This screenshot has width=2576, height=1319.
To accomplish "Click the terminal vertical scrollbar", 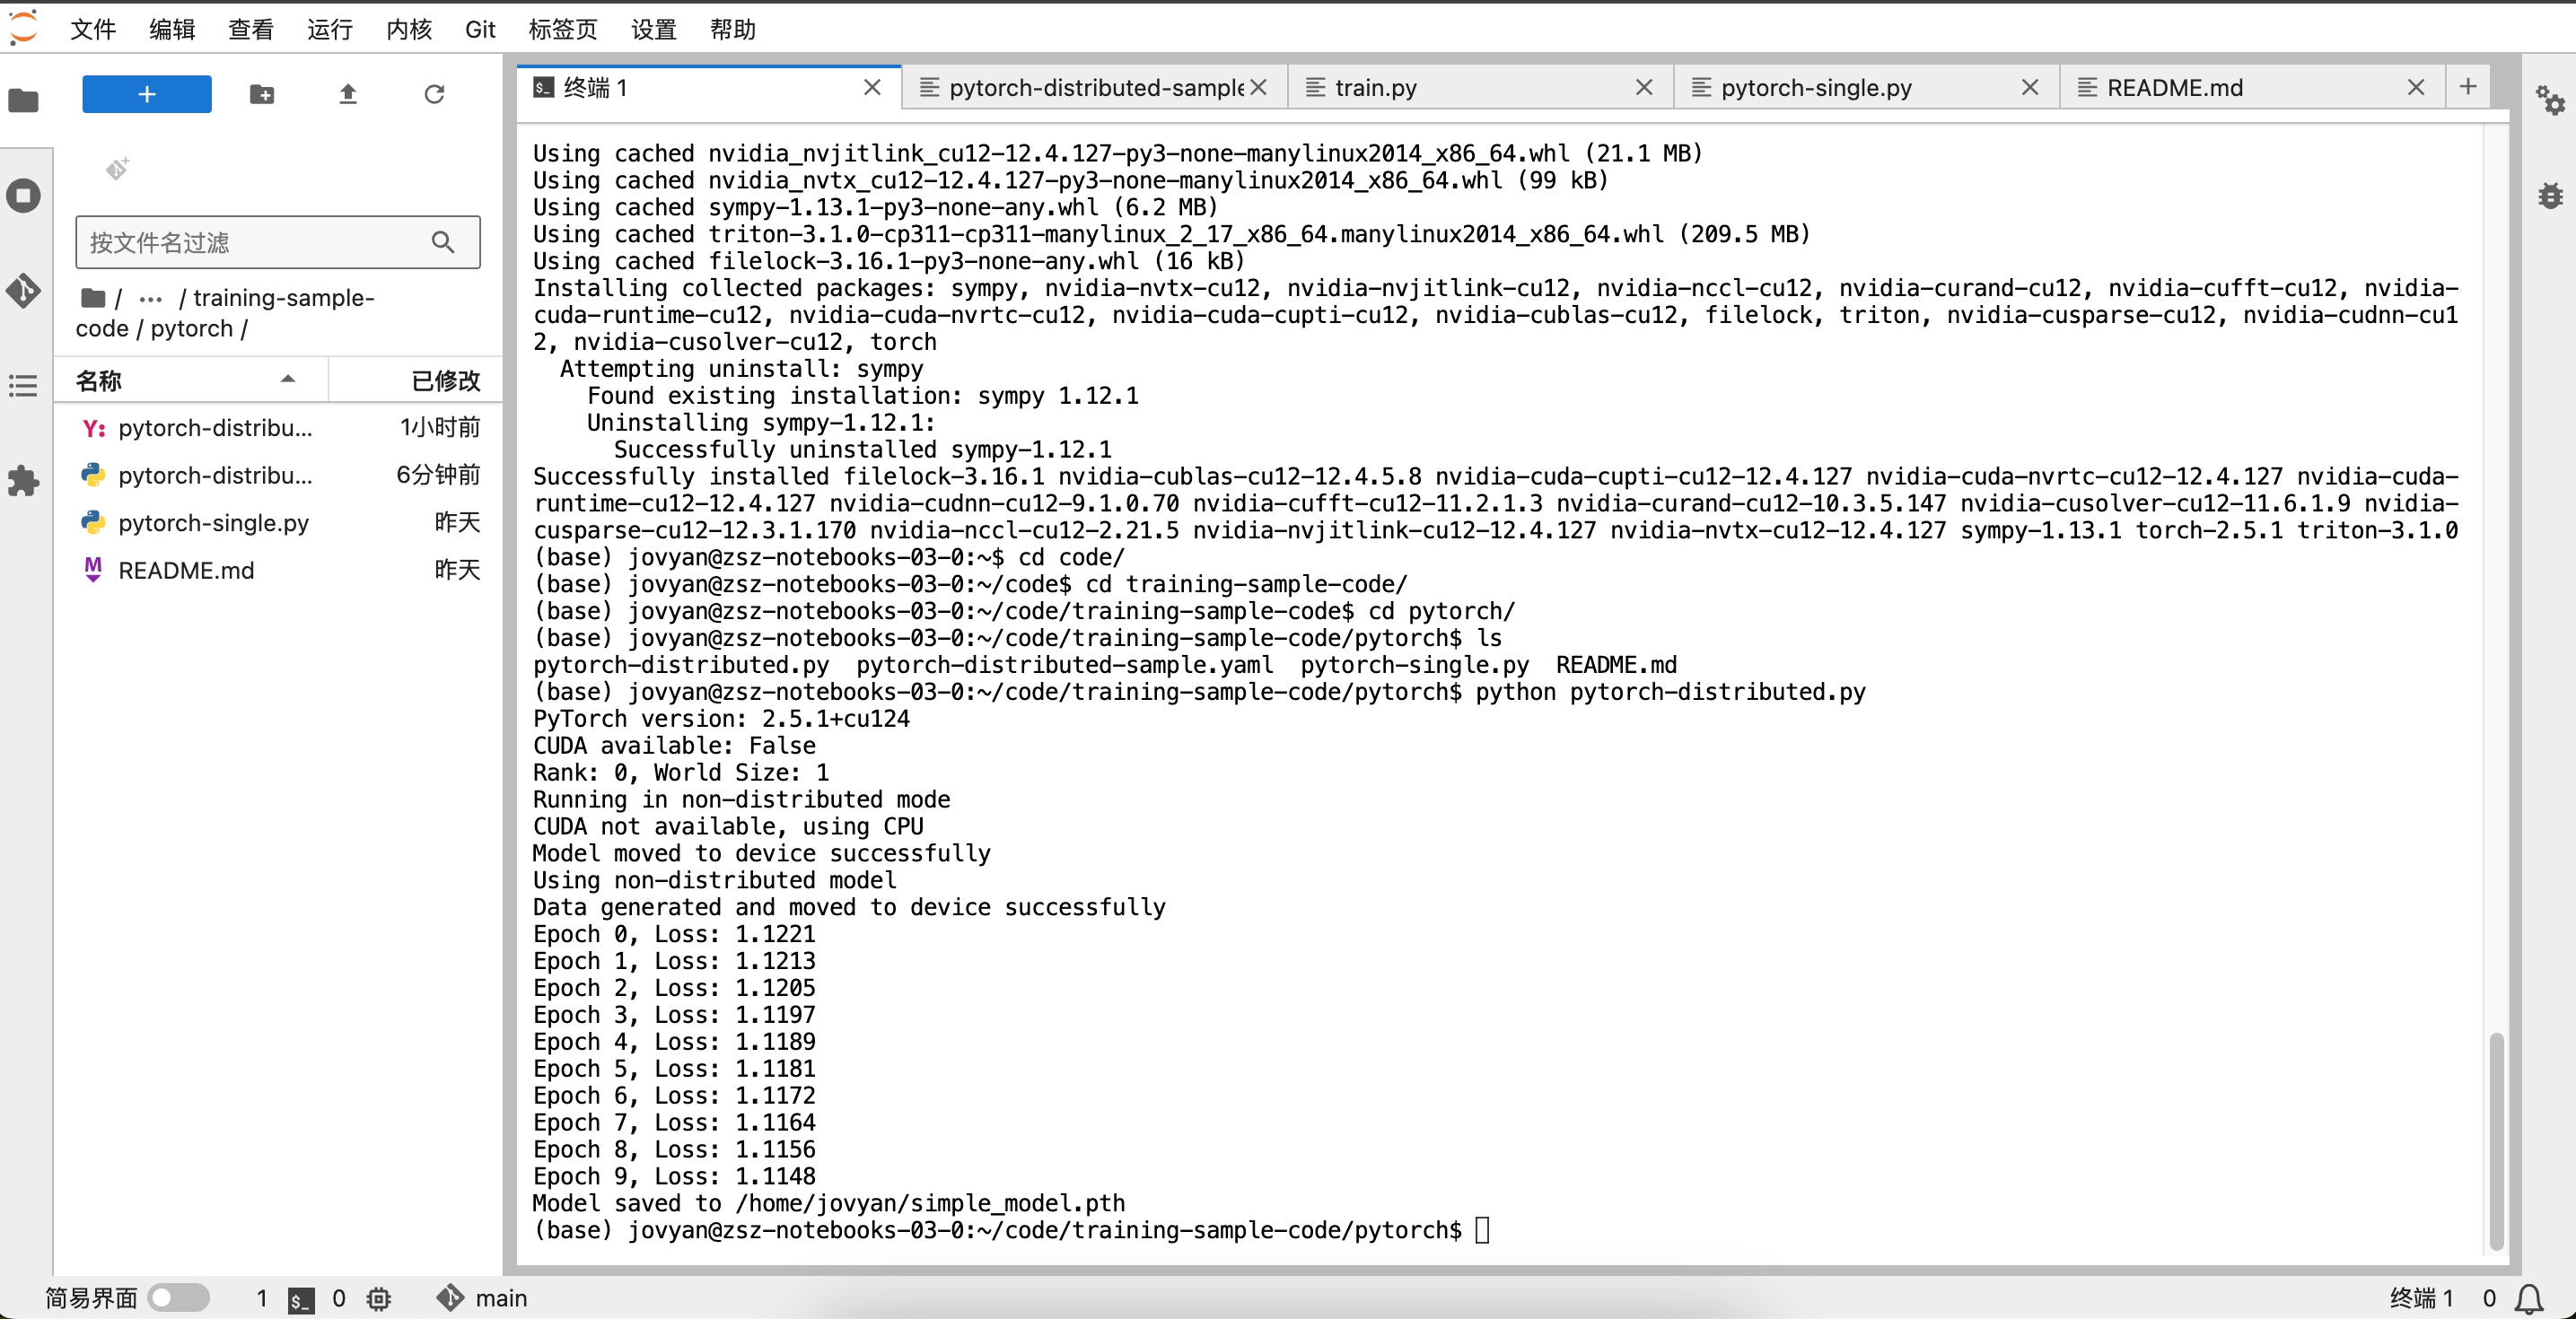I will [x=2496, y=1140].
